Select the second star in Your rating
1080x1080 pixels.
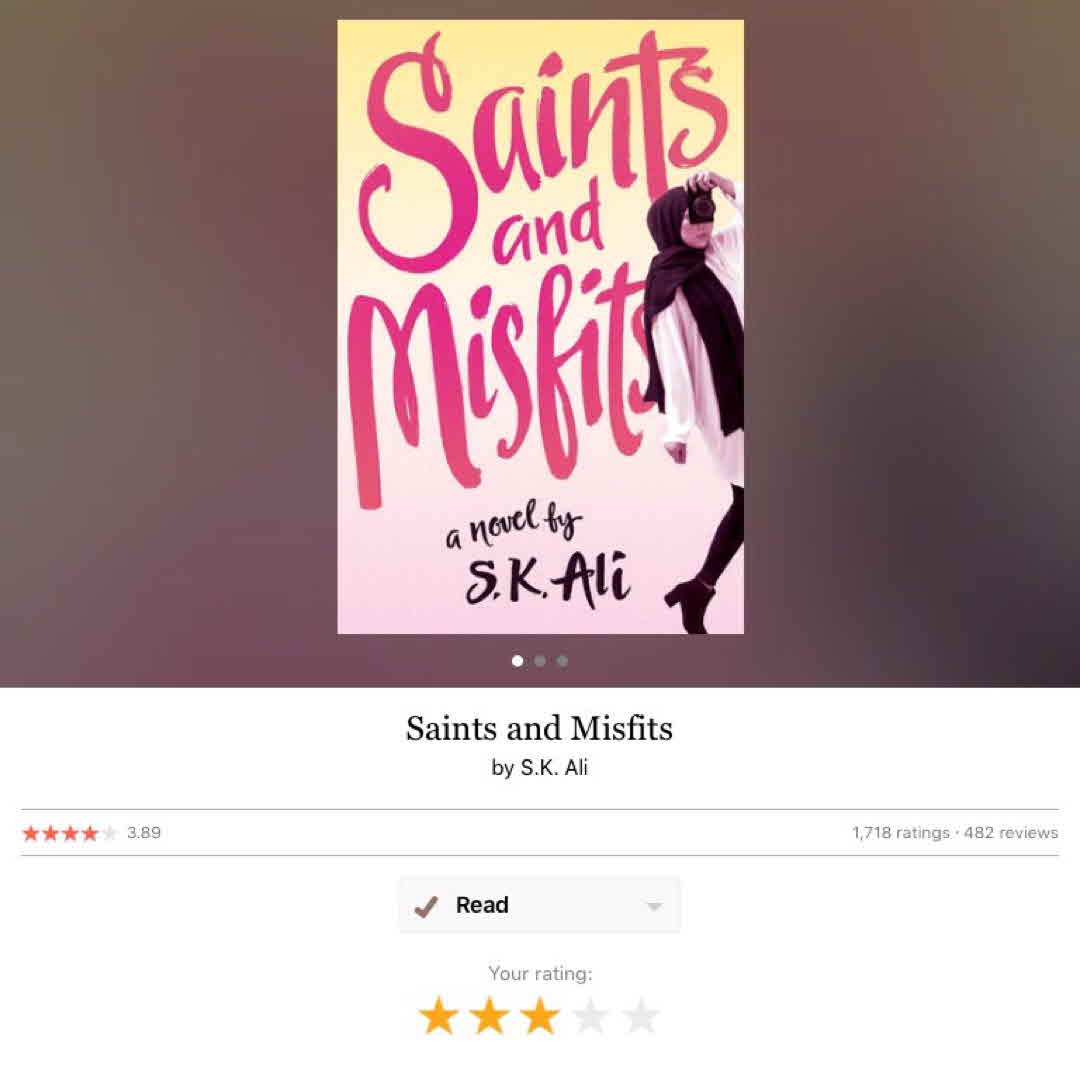(490, 1015)
